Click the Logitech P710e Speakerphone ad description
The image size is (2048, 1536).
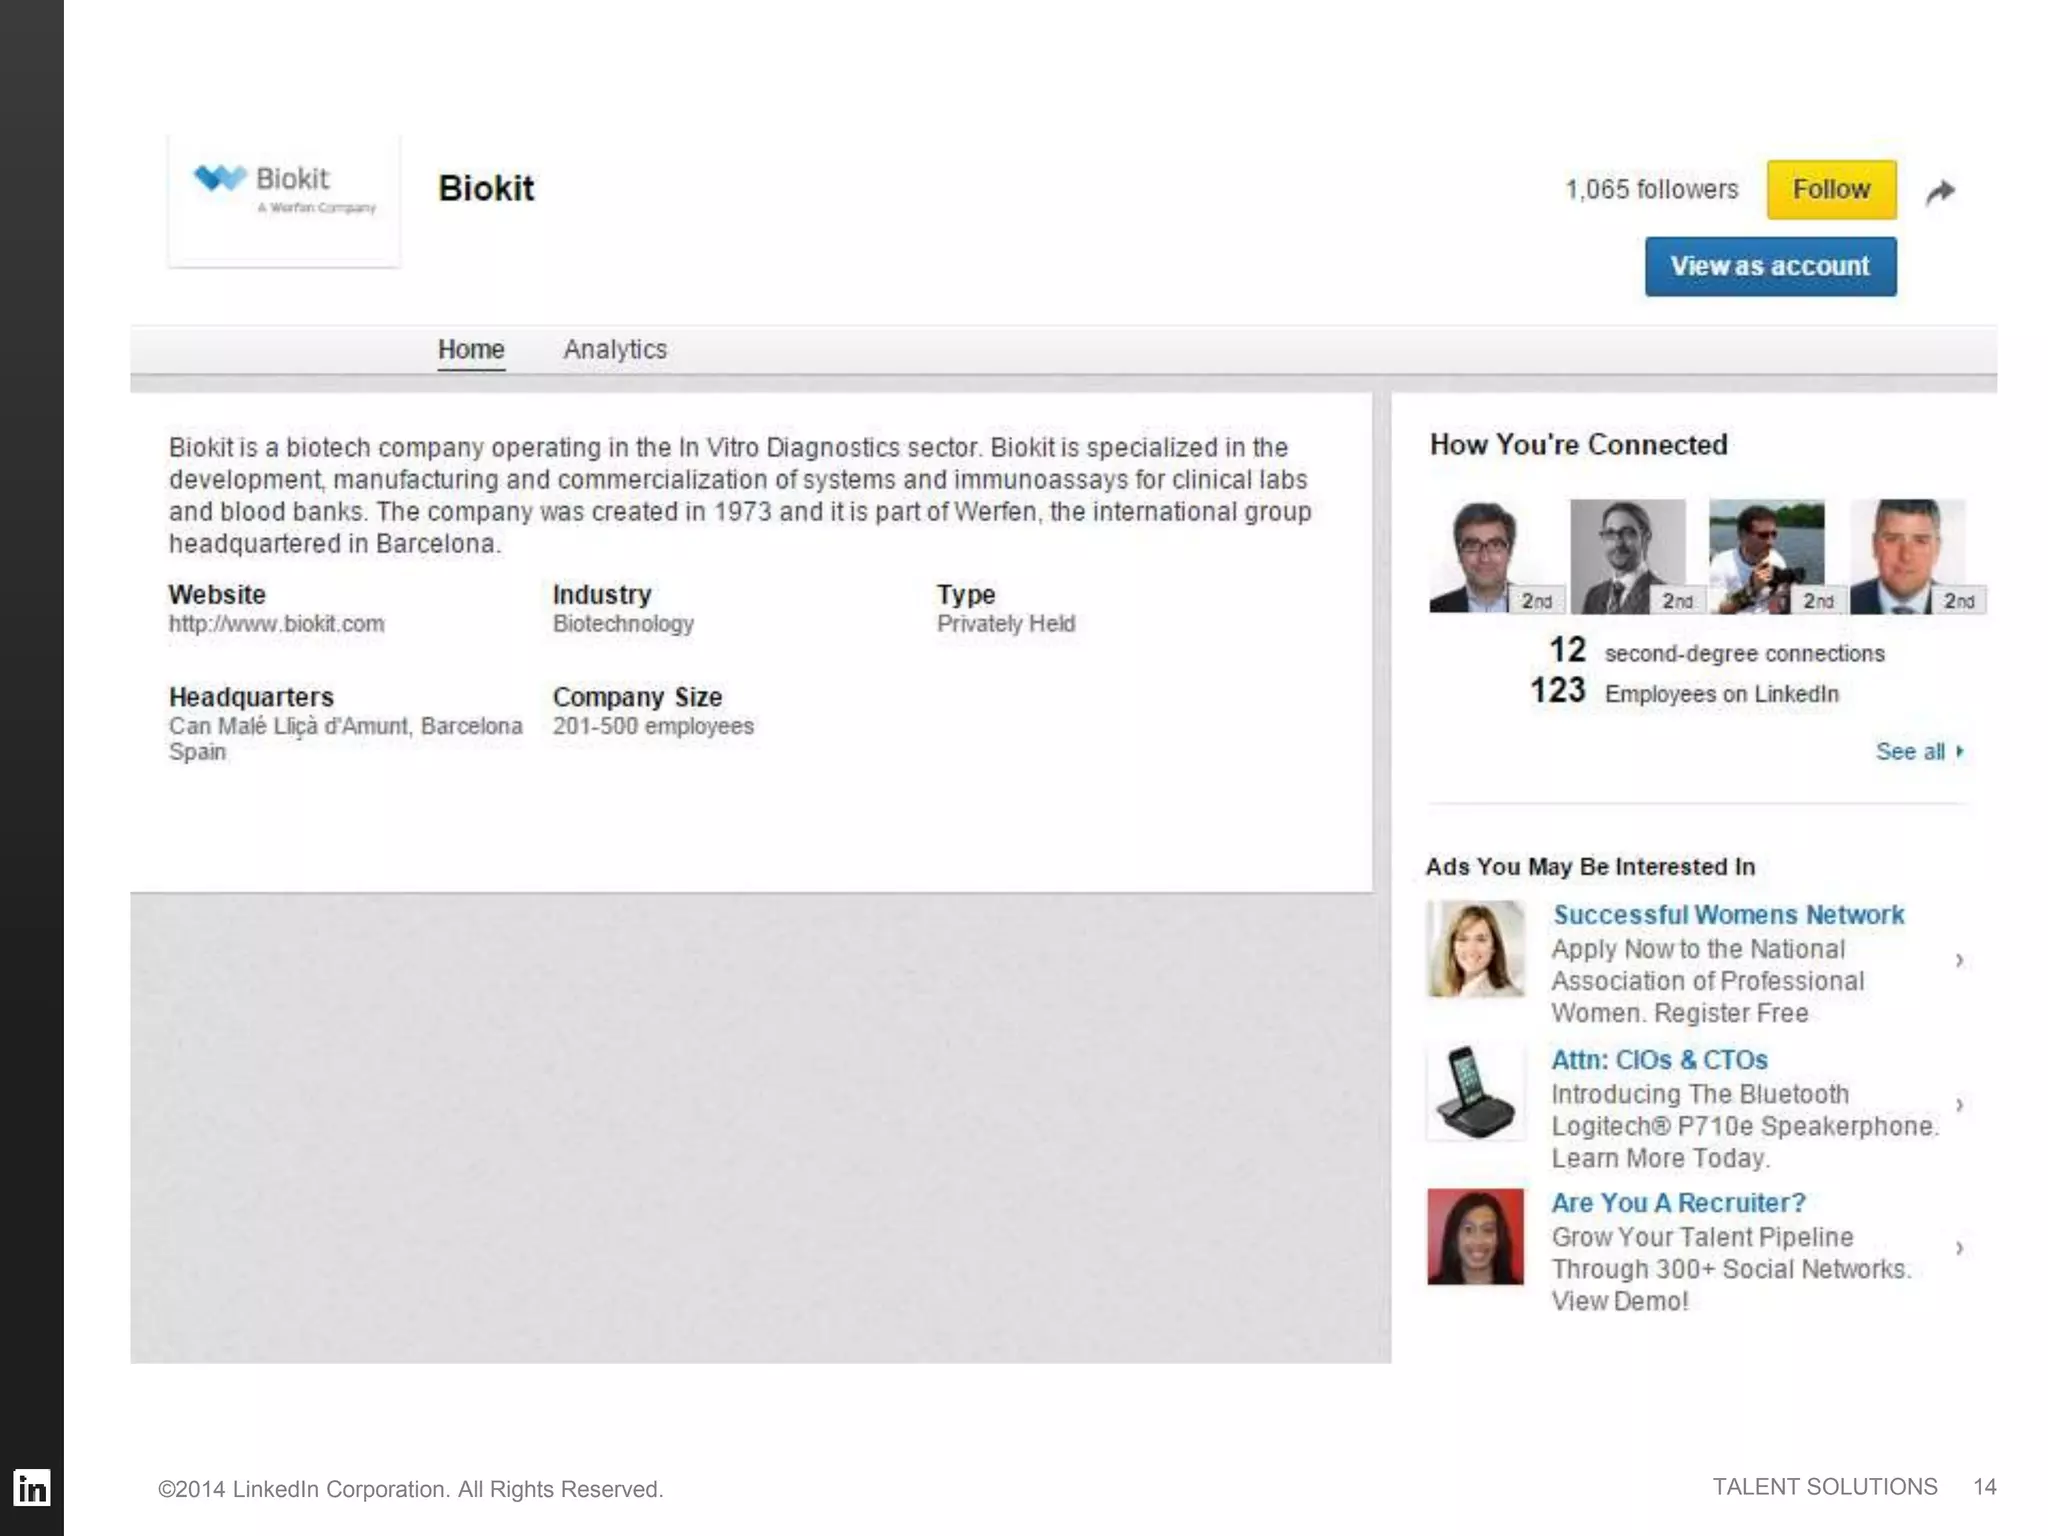tap(1744, 1126)
